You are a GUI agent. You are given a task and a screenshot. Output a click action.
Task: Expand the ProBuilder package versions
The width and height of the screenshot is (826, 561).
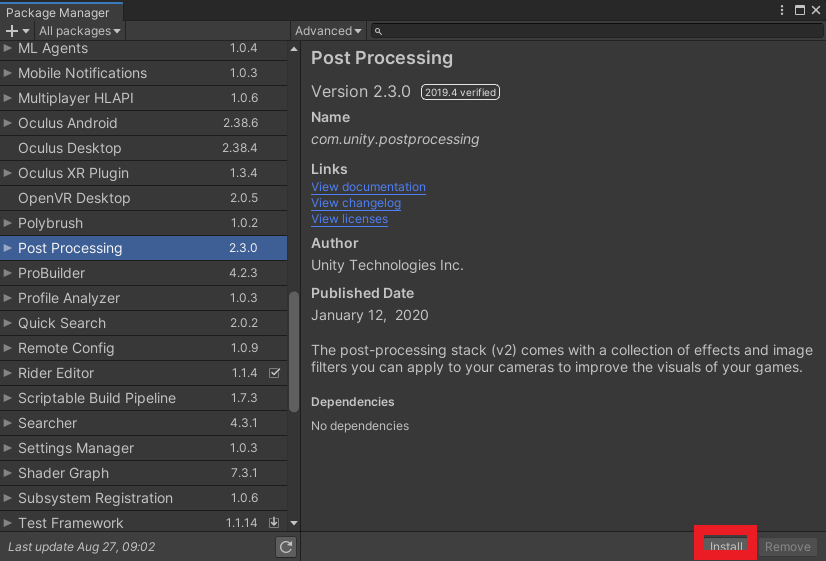point(8,273)
